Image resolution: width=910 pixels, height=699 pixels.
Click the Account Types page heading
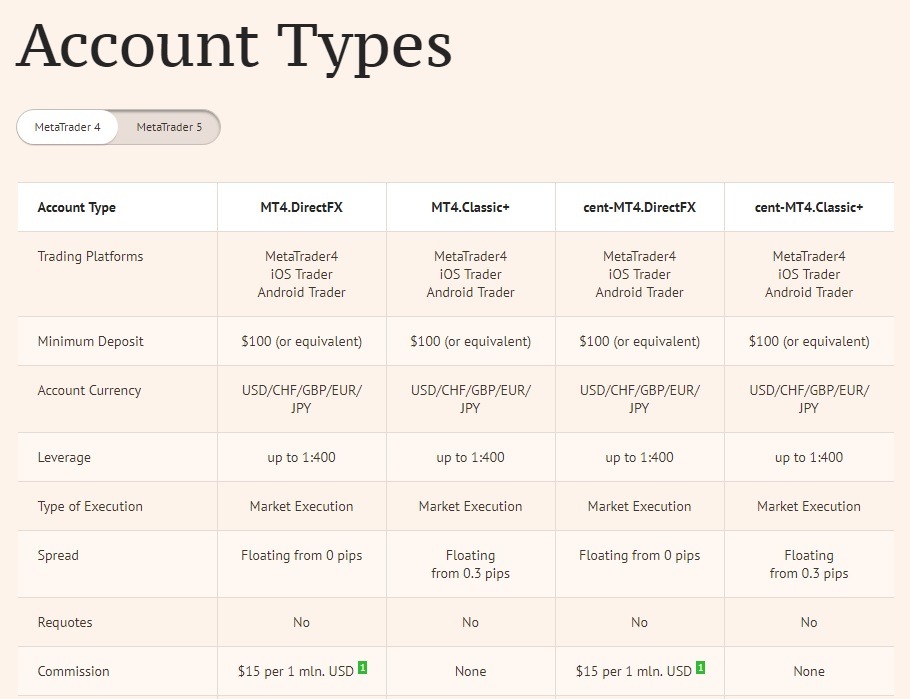234,46
